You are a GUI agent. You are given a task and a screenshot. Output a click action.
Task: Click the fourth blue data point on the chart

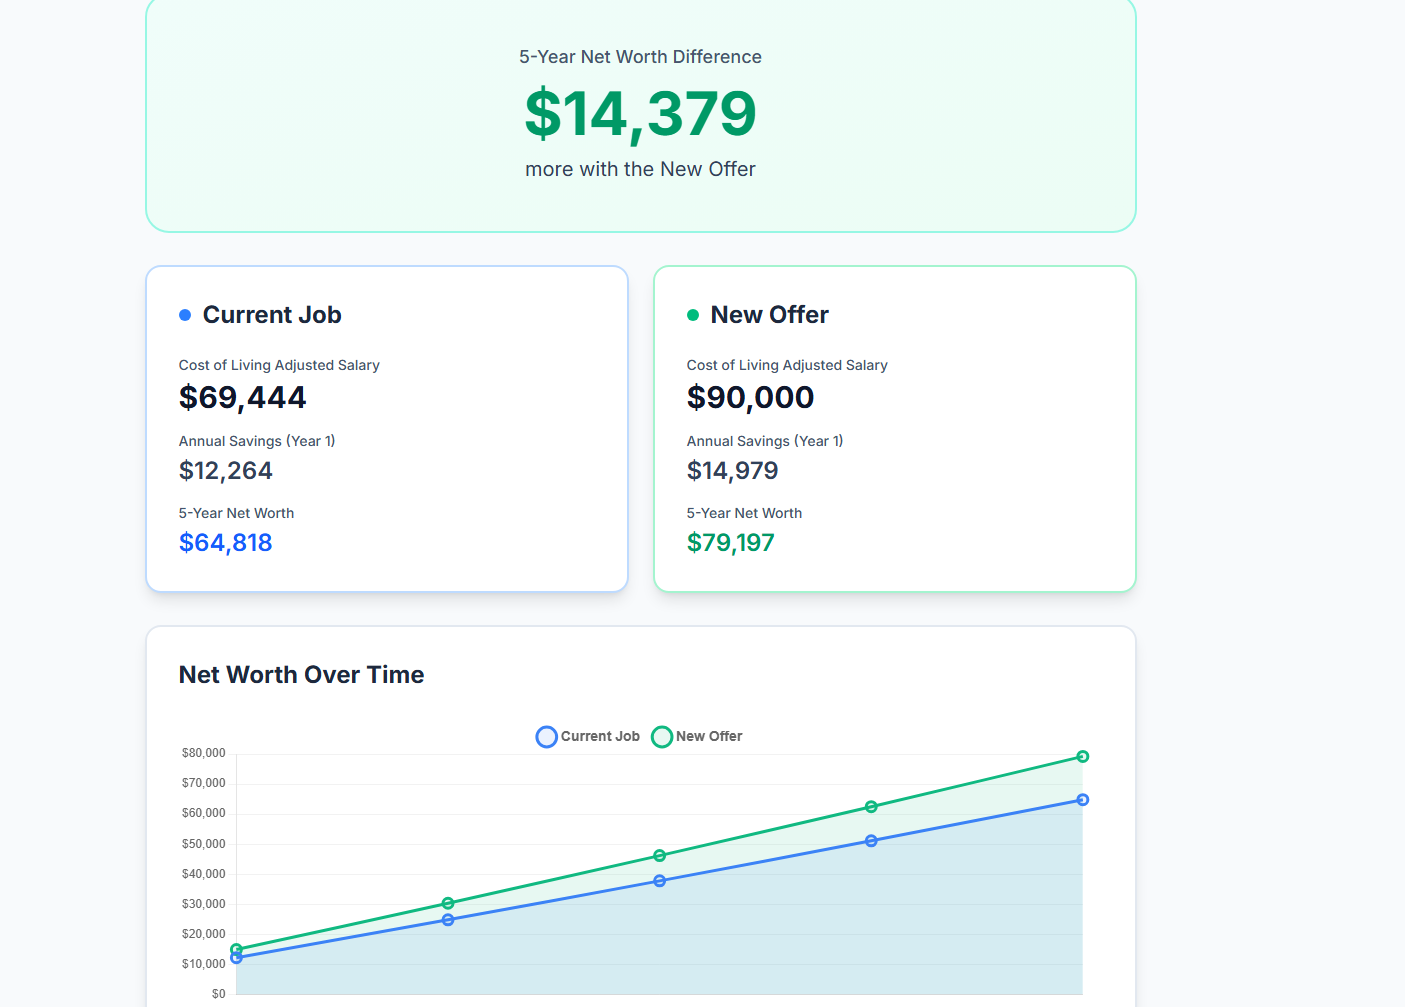click(871, 840)
